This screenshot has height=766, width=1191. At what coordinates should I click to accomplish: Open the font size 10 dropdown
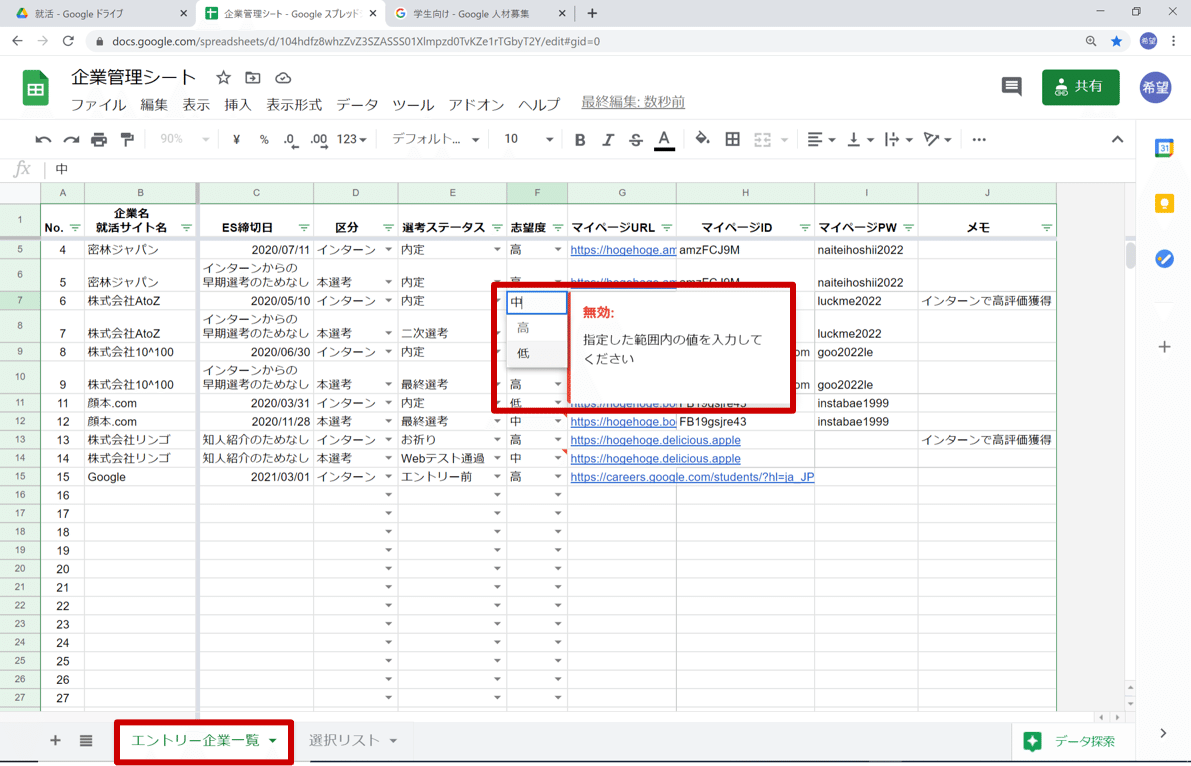coord(529,139)
